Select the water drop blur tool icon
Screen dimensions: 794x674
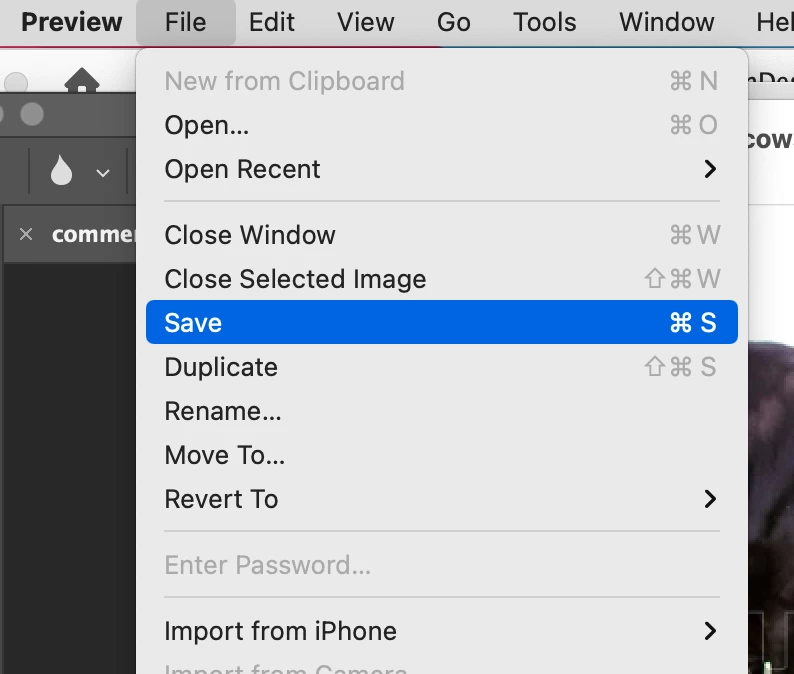[x=62, y=172]
